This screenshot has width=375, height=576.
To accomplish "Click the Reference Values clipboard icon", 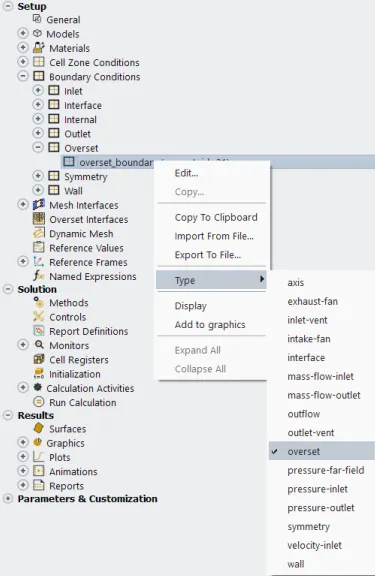I will point(39,248).
